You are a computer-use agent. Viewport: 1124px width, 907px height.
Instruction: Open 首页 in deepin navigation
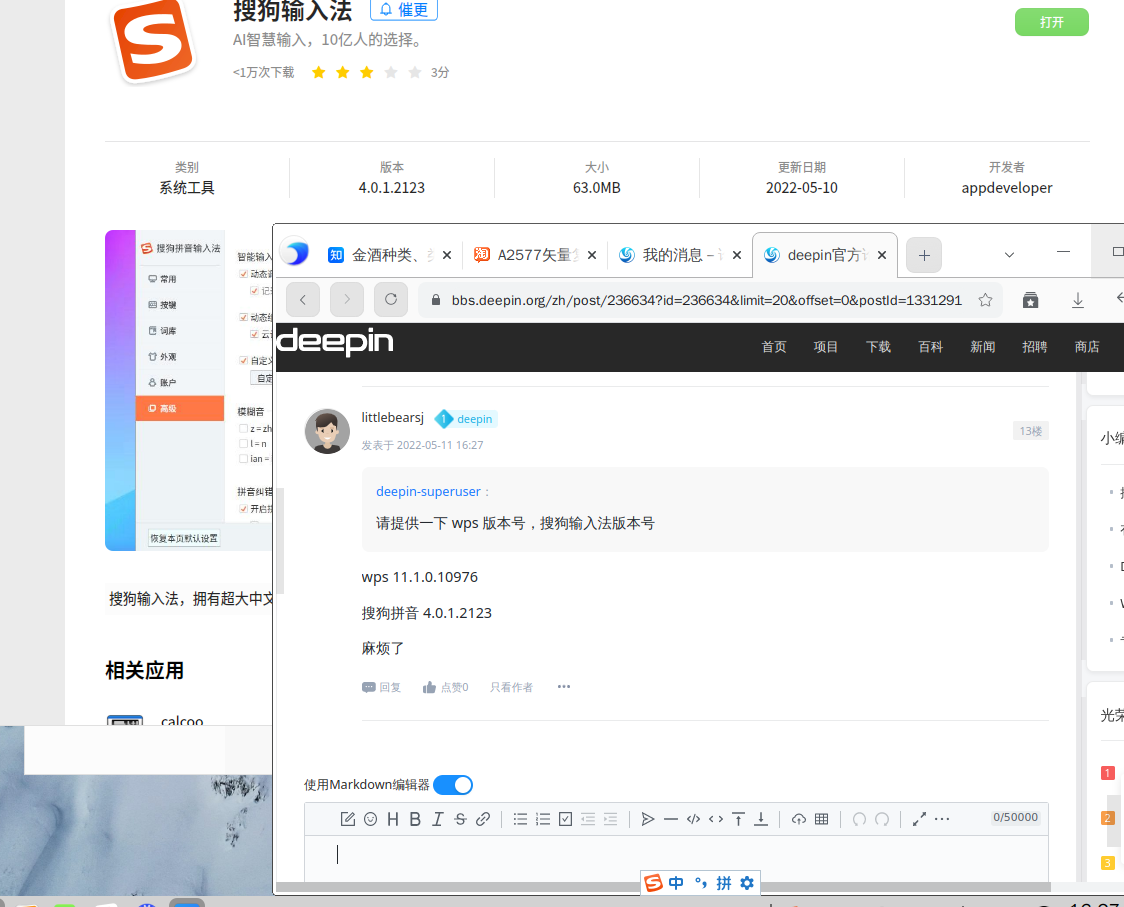pyautogui.click(x=773, y=347)
